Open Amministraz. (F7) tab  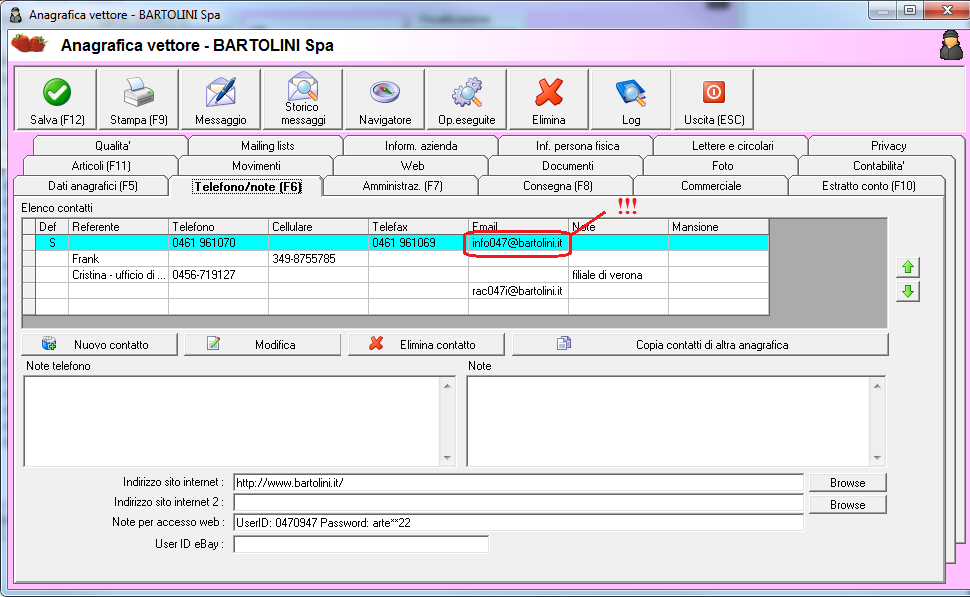[x=402, y=186]
